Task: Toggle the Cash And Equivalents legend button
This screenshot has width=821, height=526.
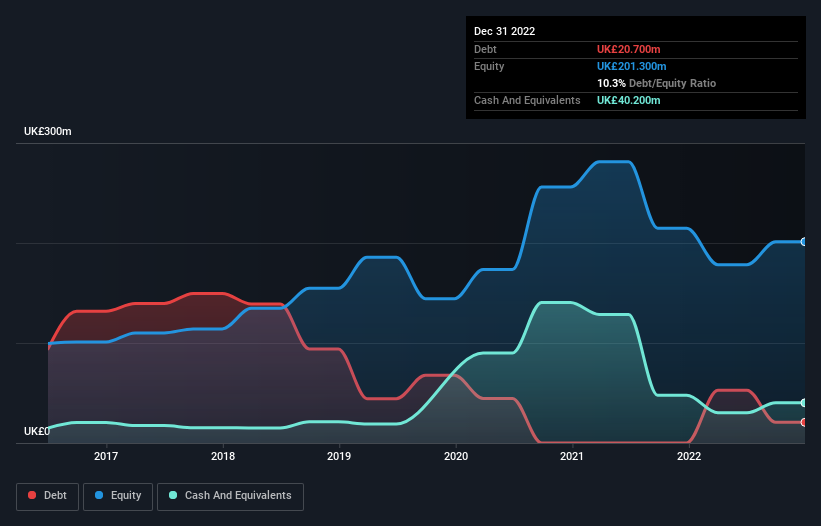Action: point(230,496)
